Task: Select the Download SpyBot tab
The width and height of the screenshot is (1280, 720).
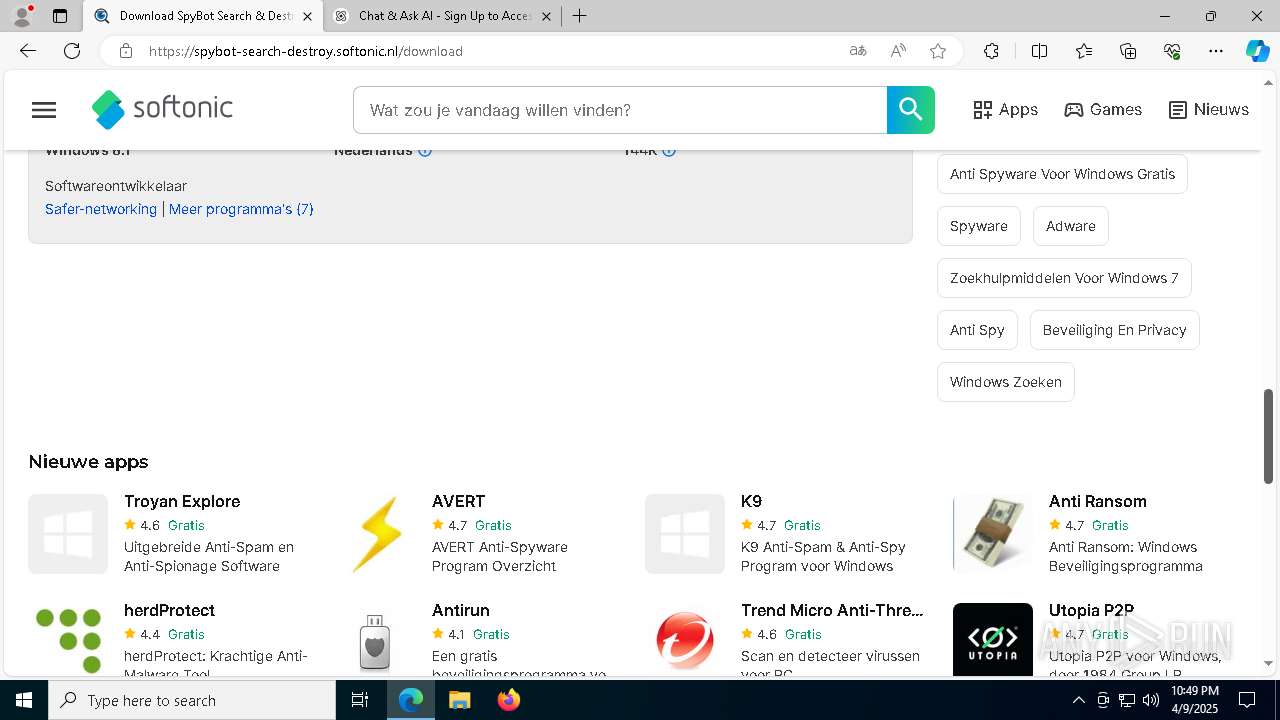Action: pos(203,16)
